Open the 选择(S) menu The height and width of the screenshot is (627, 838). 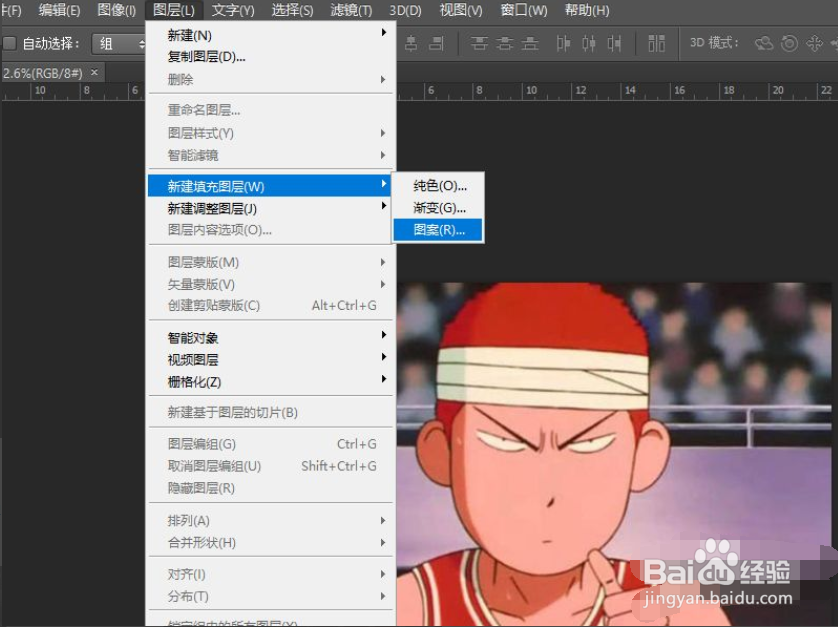292,10
